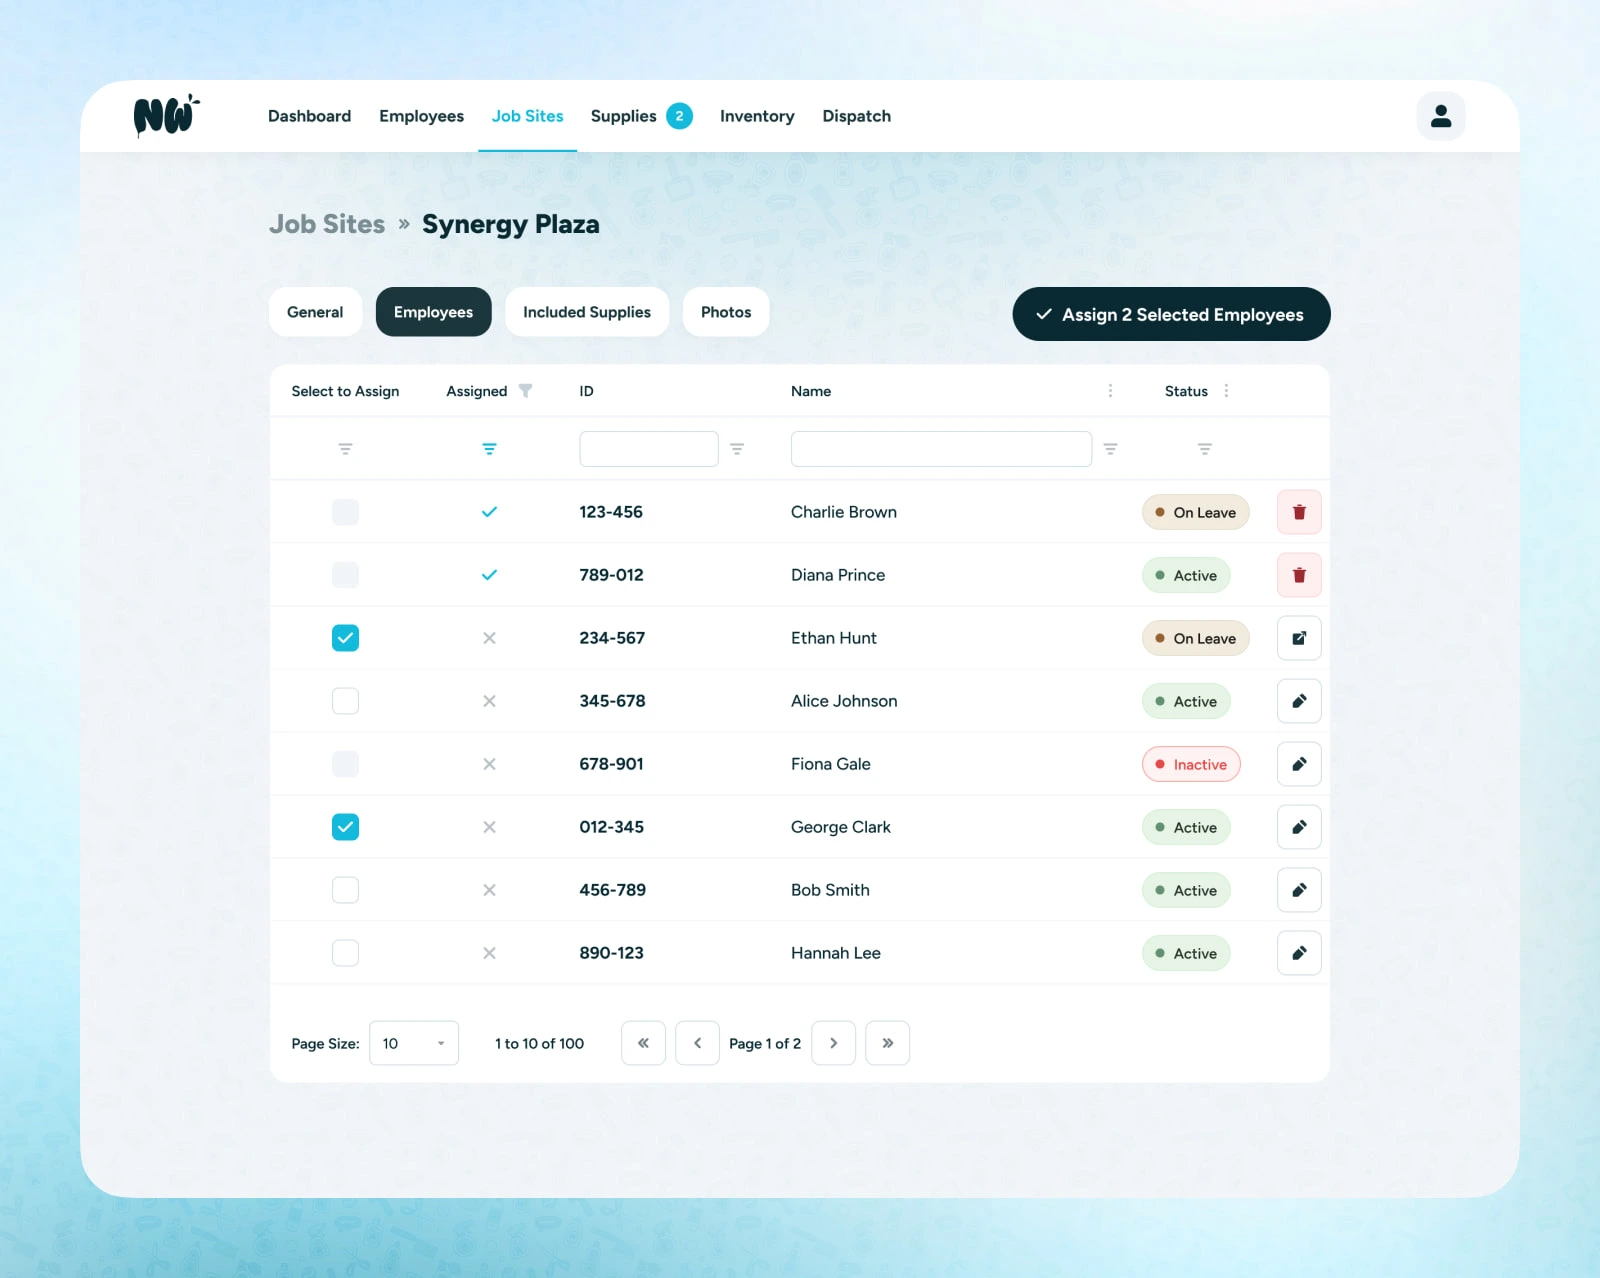Screen dimensions: 1600x1278
Task: Edit Bob Smith with the pencil icon
Action: (x=1299, y=890)
